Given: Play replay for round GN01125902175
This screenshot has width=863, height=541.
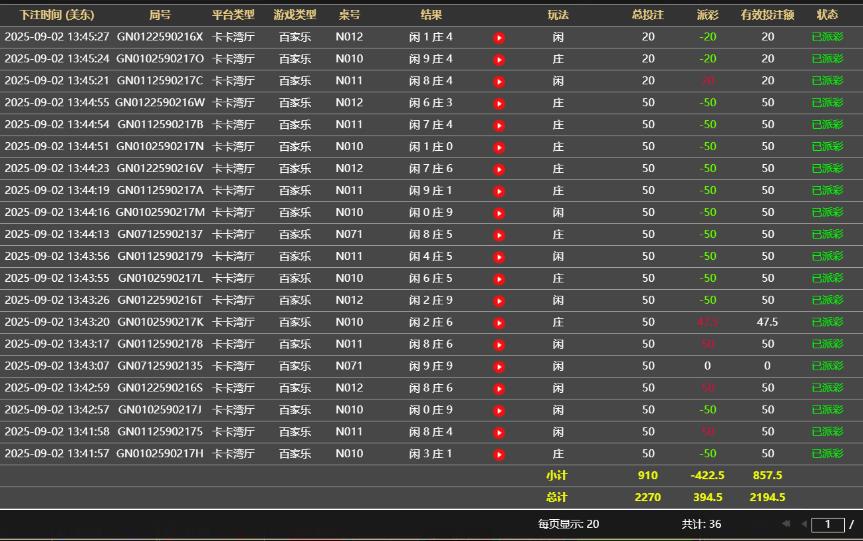Looking at the screenshot, I should (499, 433).
